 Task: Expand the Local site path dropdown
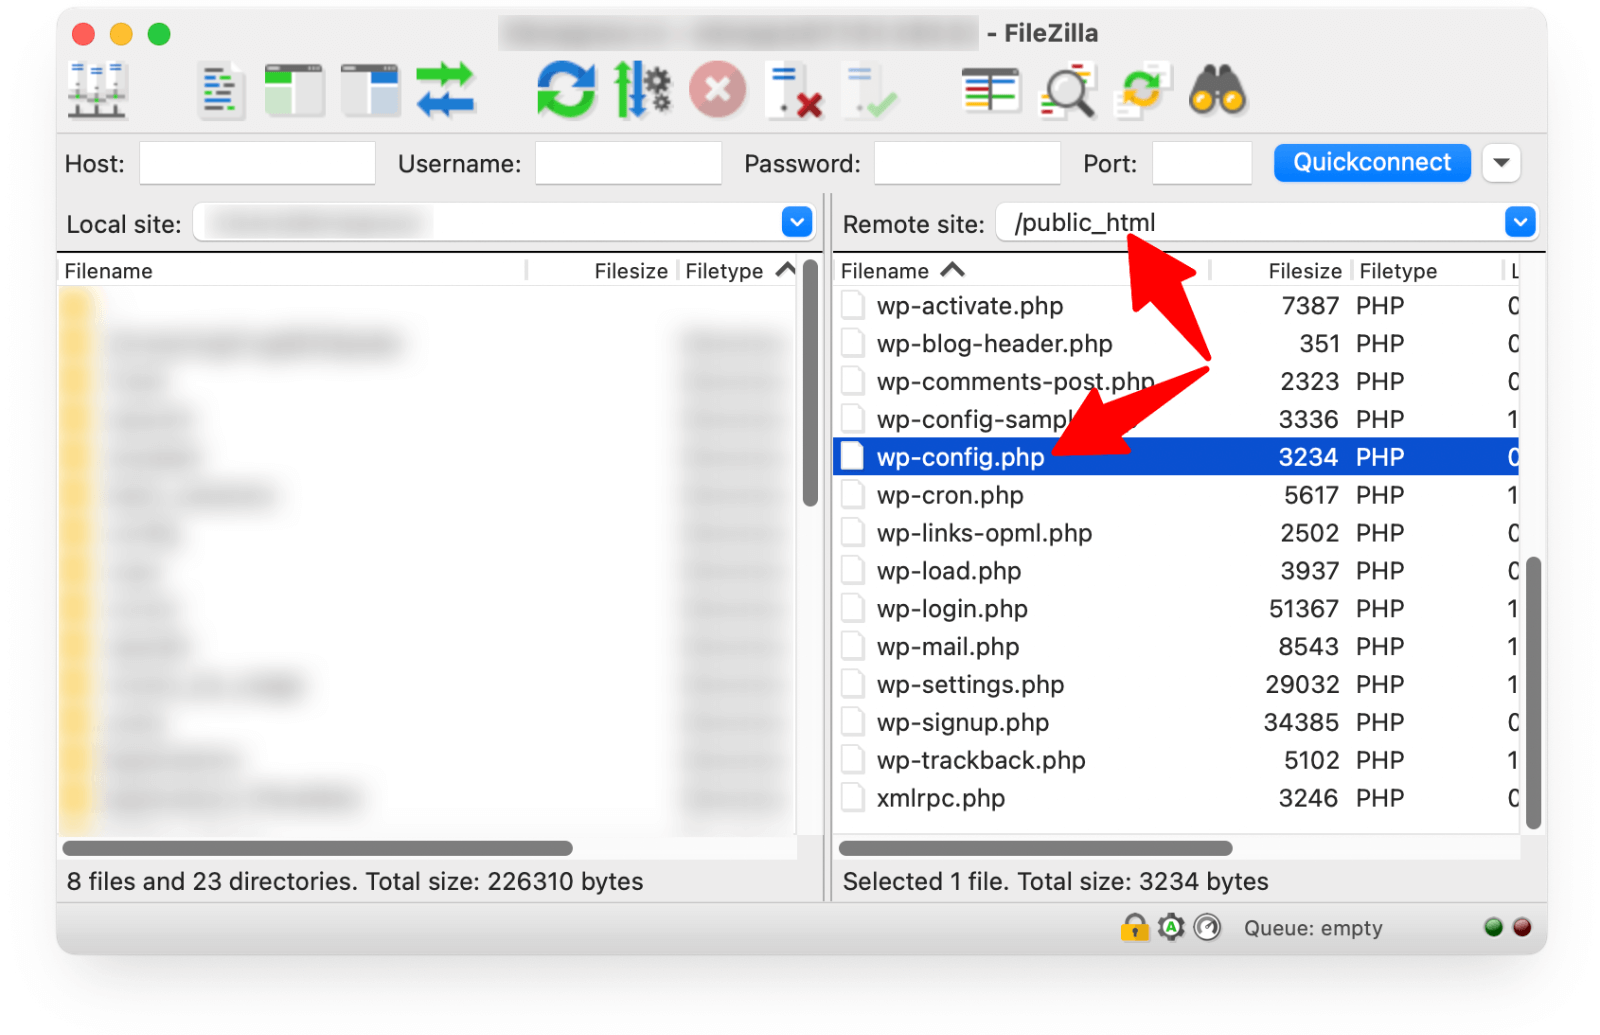[797, 222]
